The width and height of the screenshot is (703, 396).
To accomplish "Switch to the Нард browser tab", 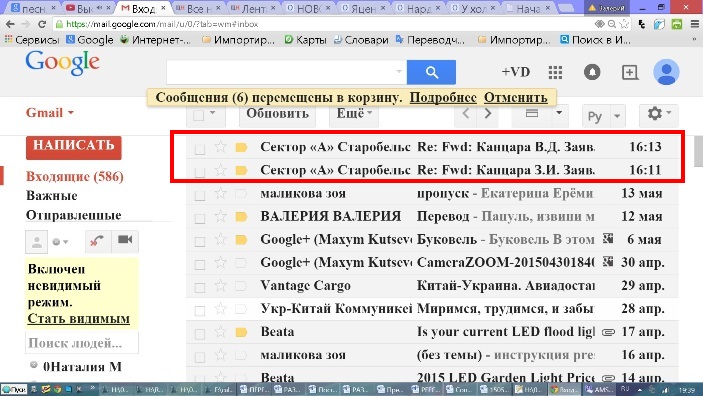I will tap(419, 8).
